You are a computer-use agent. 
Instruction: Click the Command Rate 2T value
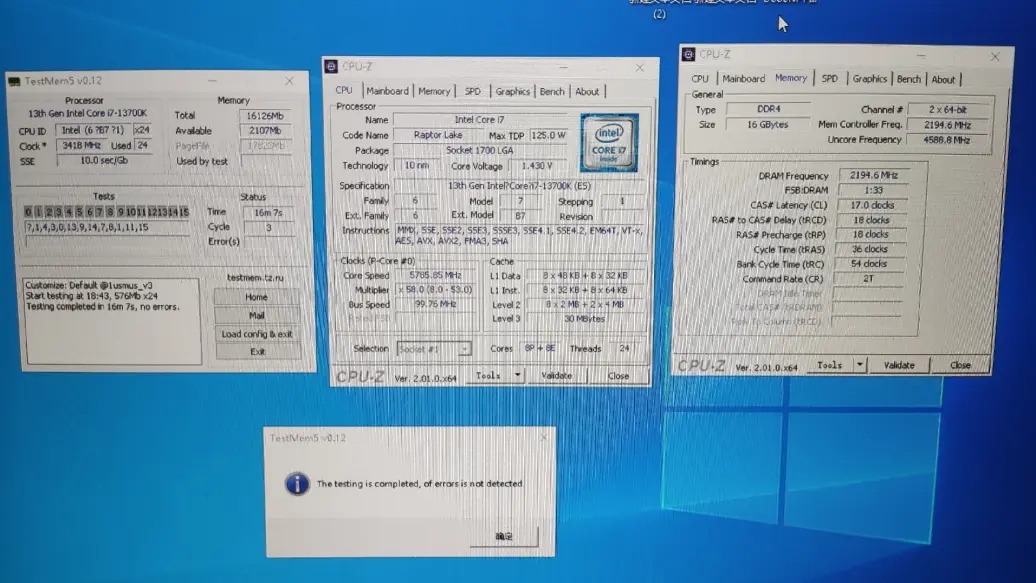pyautogui.click(x=868, y=278)
